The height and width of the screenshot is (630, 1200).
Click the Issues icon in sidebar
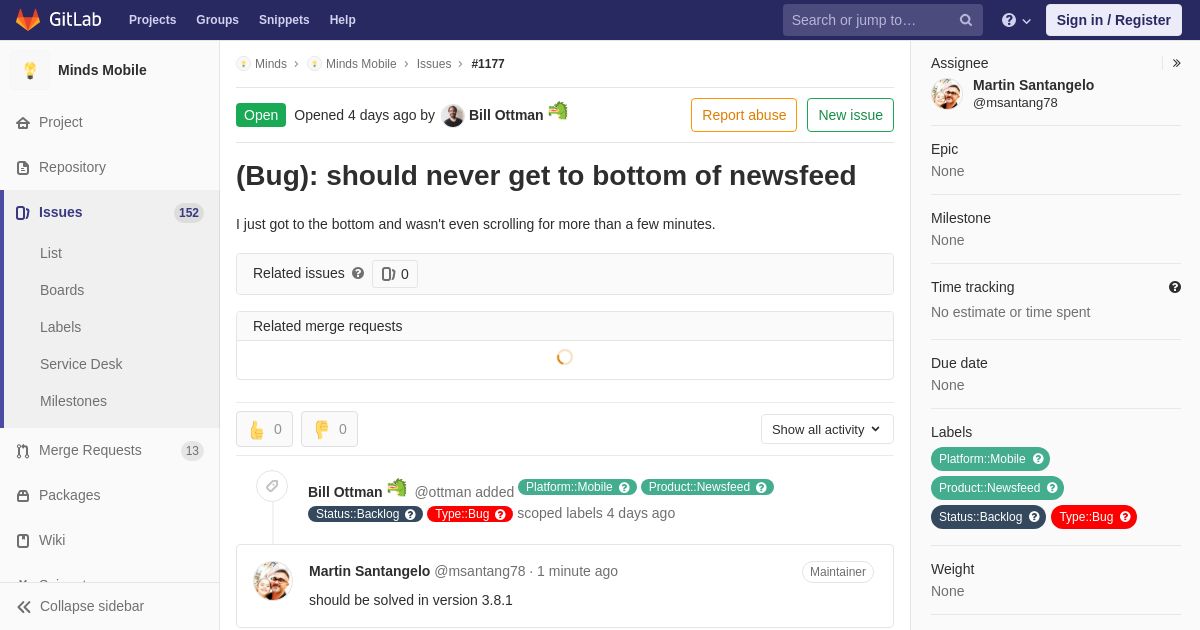coord(23,212)
